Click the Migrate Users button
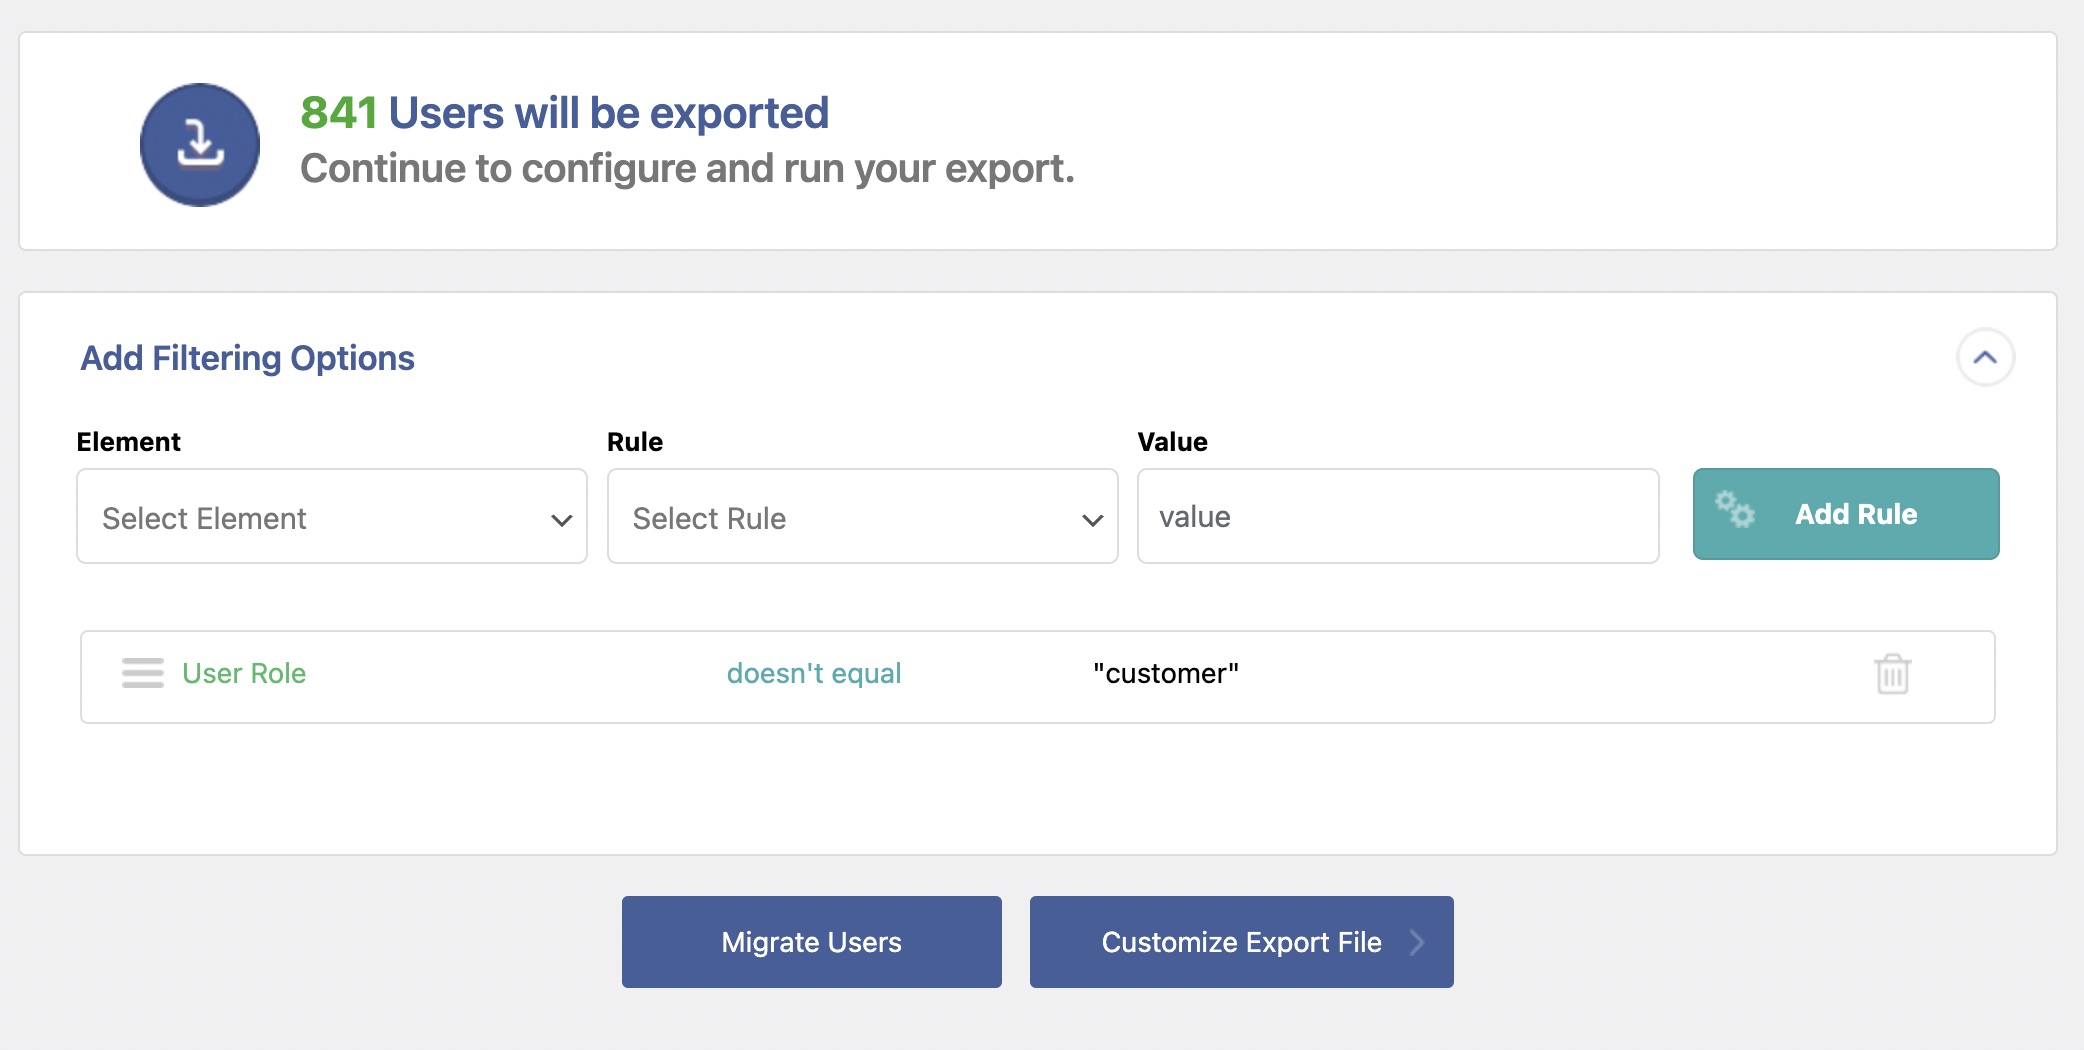2084x1050 pixels. 811,942
